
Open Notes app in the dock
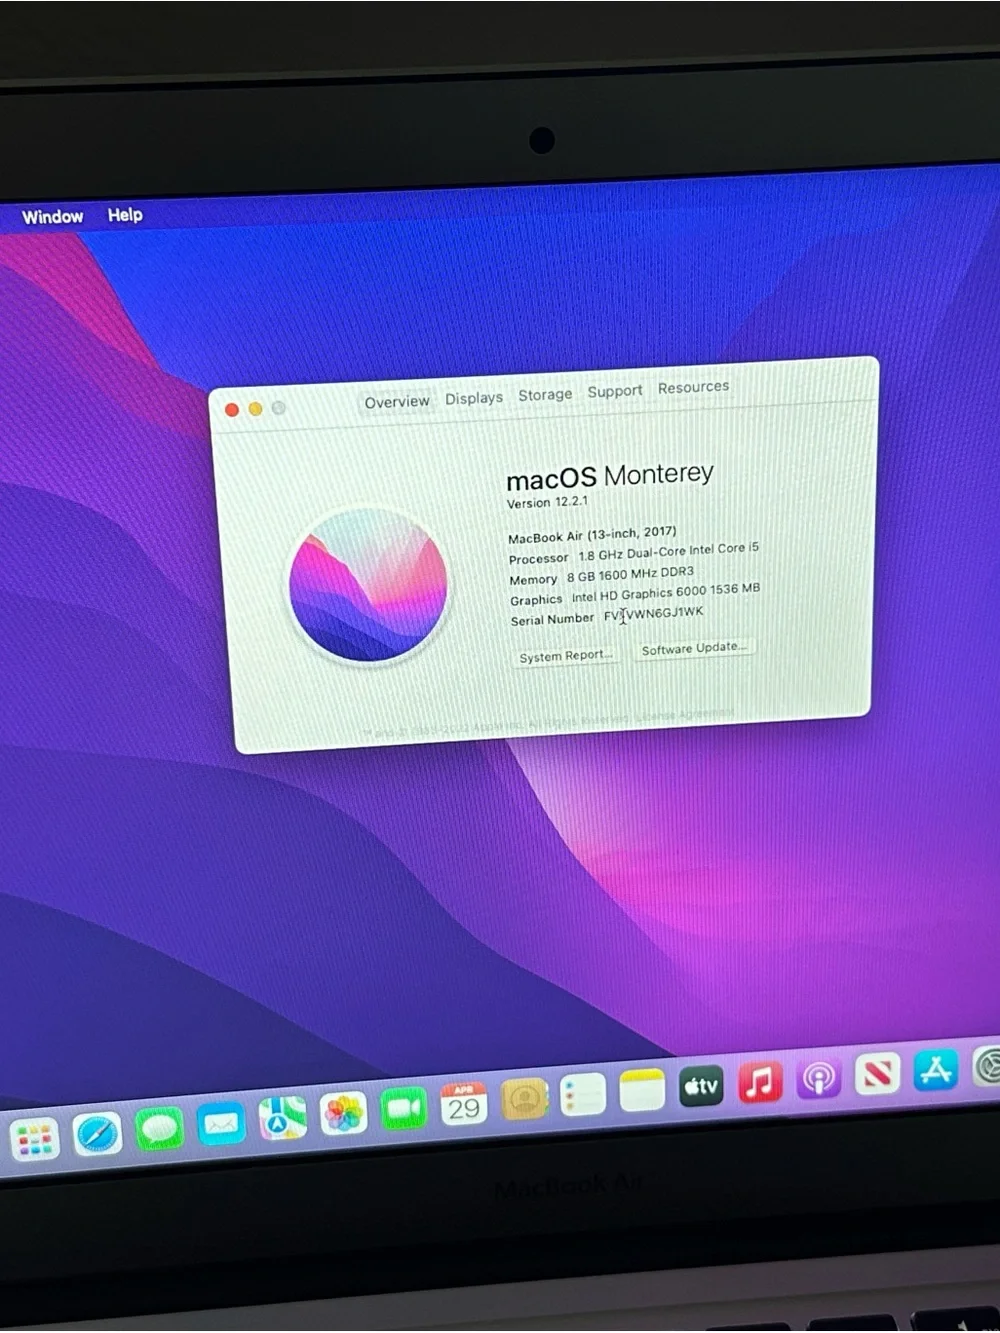642,1090
